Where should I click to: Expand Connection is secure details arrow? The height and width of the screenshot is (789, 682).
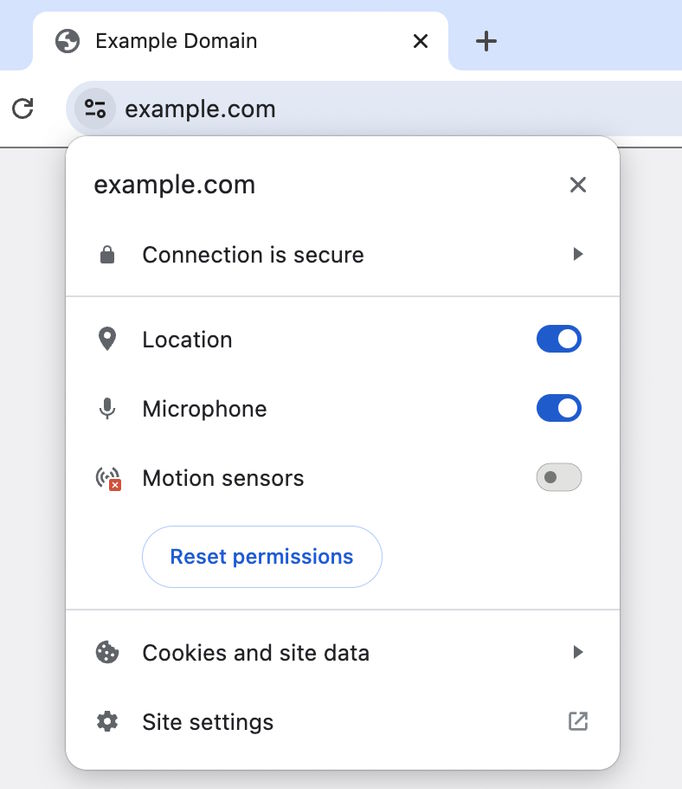[x=578, y=255]
